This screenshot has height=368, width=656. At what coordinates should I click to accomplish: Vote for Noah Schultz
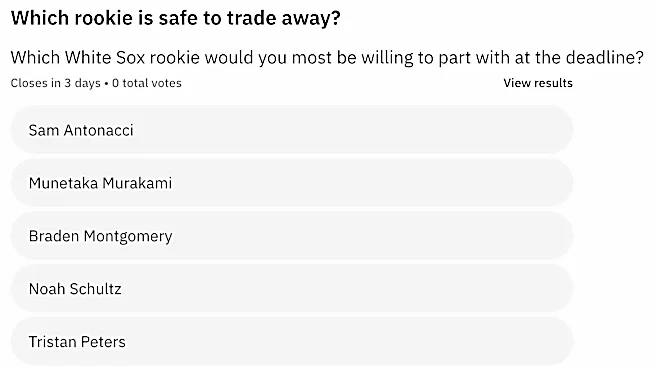tap(292, 289)
